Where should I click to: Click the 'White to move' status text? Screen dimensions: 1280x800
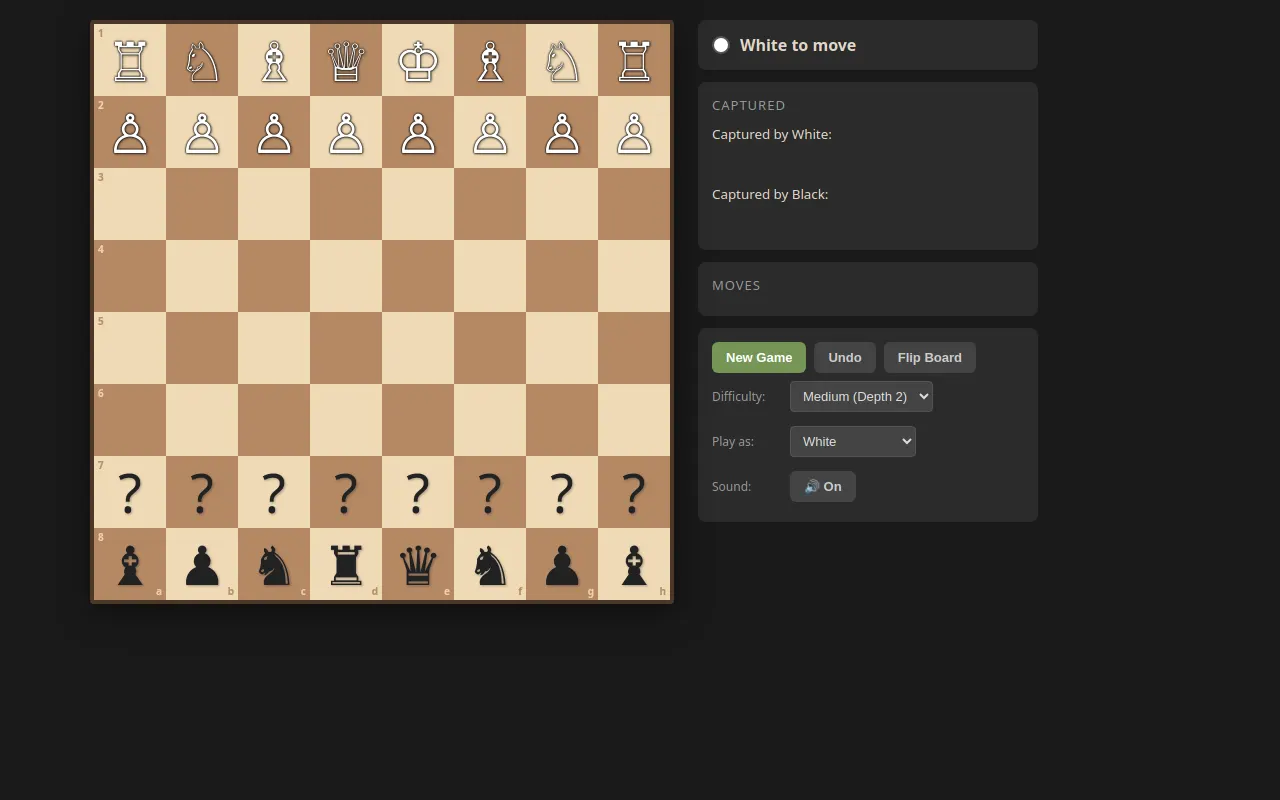[798, 45]
